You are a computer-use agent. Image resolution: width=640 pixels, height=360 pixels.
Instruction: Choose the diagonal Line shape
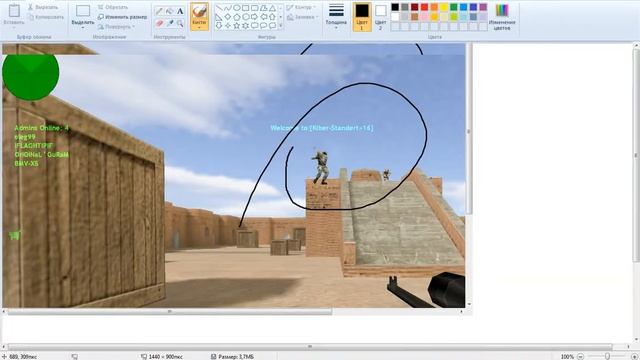(x=219, y=8)
